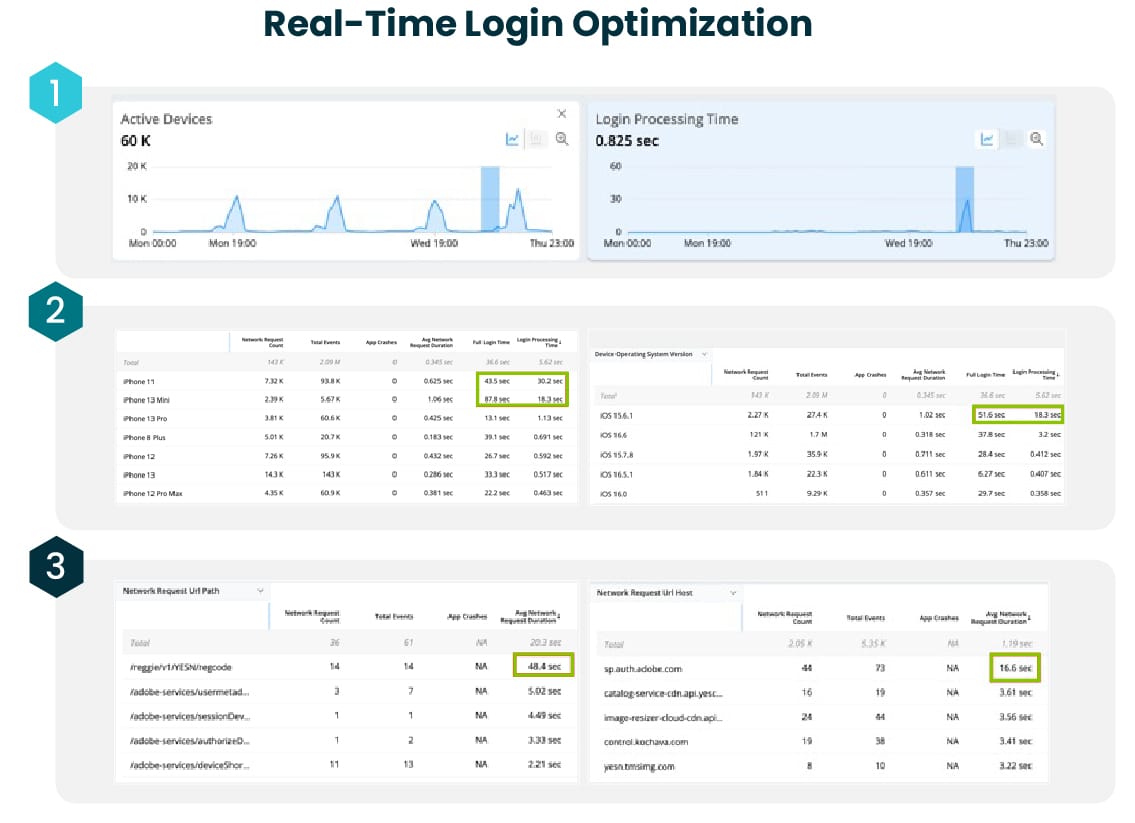Open the Device Operating System Version dropdown
The width and height of the screenshot is (1135, 823).
click(x=703, y=354)
